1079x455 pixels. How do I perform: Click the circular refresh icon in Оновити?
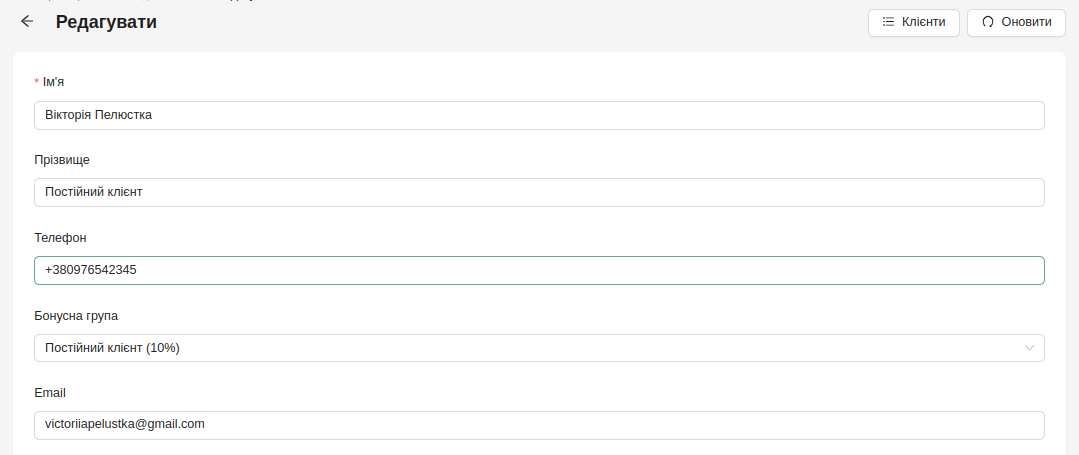pos(987,22)
